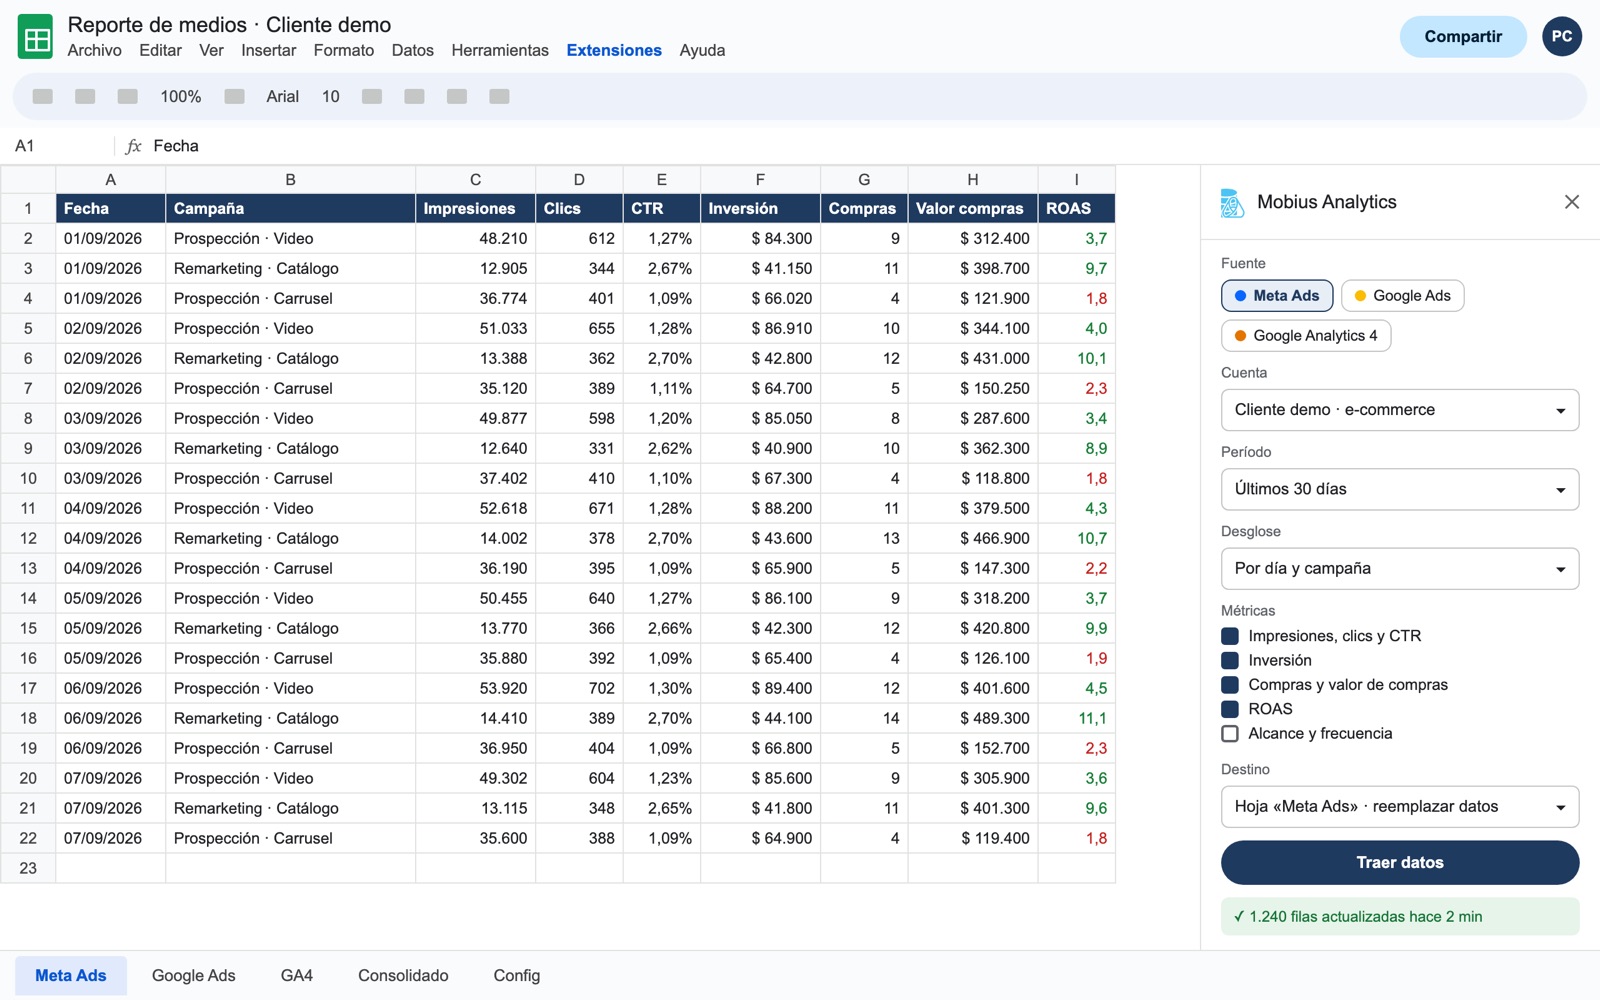Click the CTR cell 2,62%
1600x1000 pixels.
pyautogui.click(x=662, y=448)
